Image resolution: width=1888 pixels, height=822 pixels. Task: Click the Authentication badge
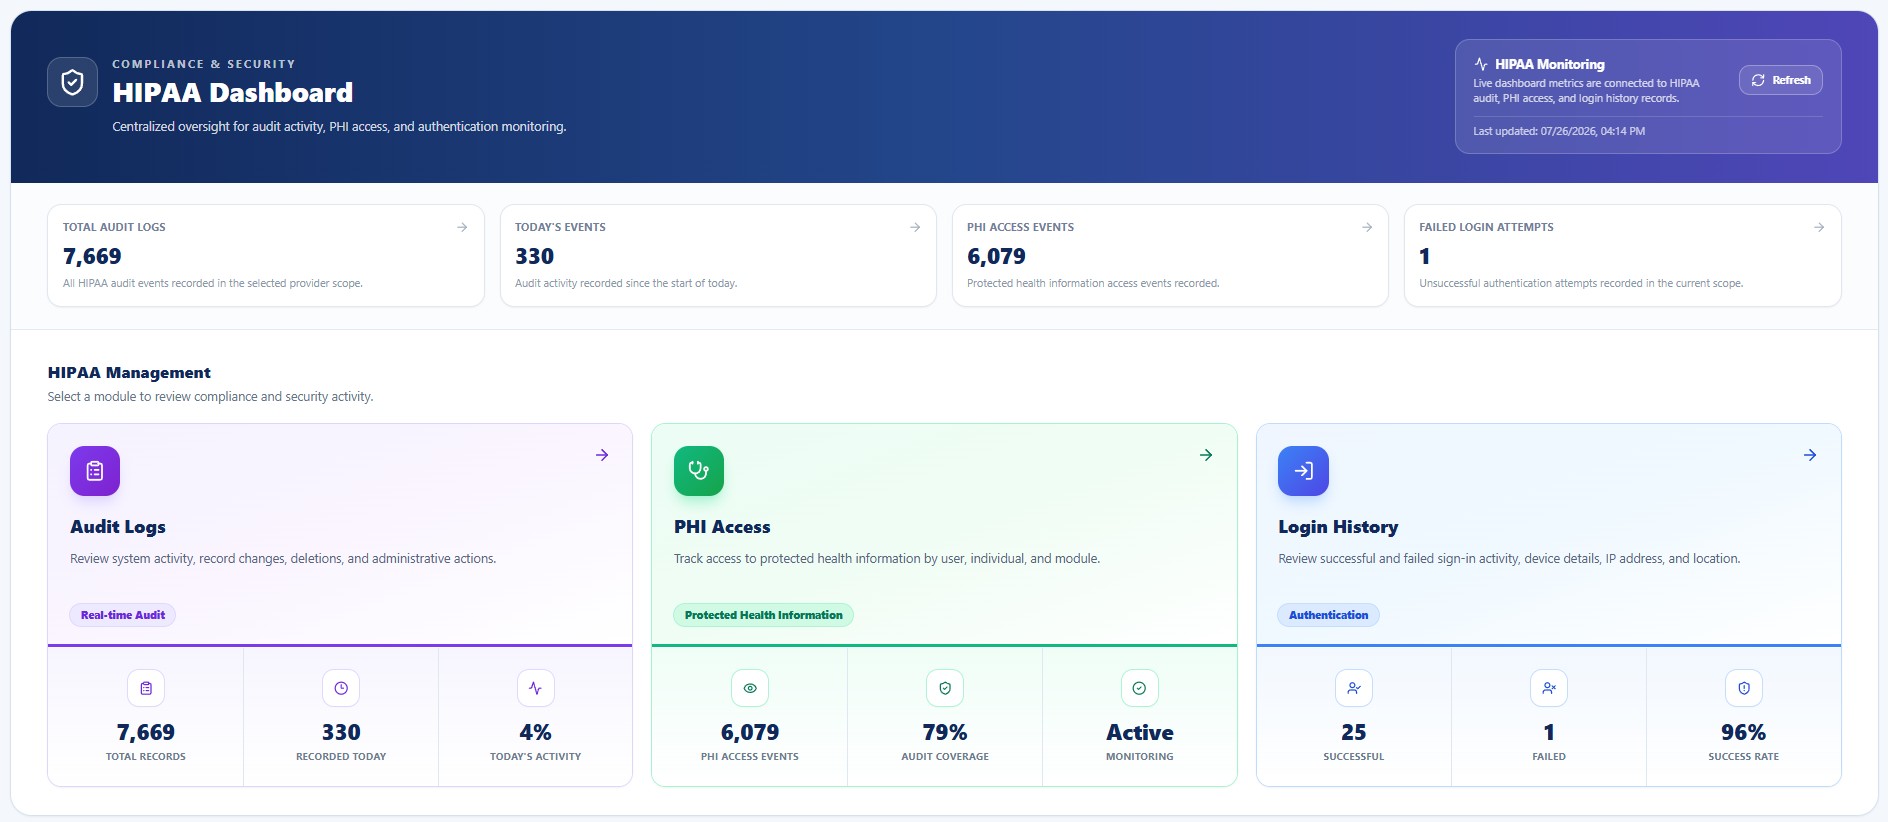(x=1328, y=615)
